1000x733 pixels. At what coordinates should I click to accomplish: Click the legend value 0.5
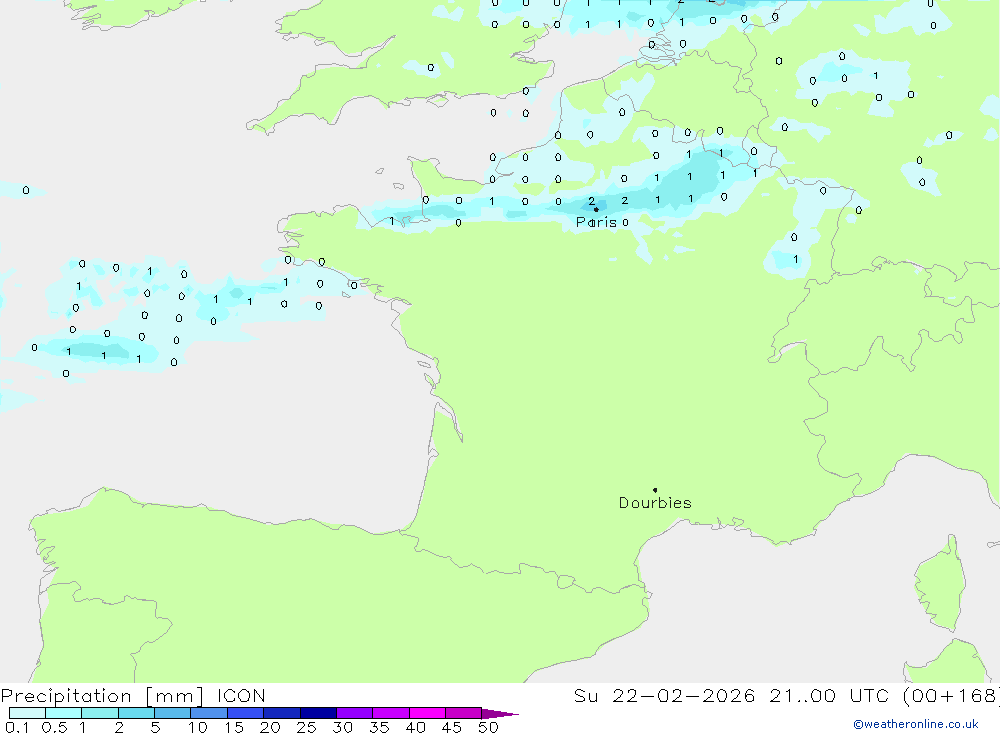point(54,727)
